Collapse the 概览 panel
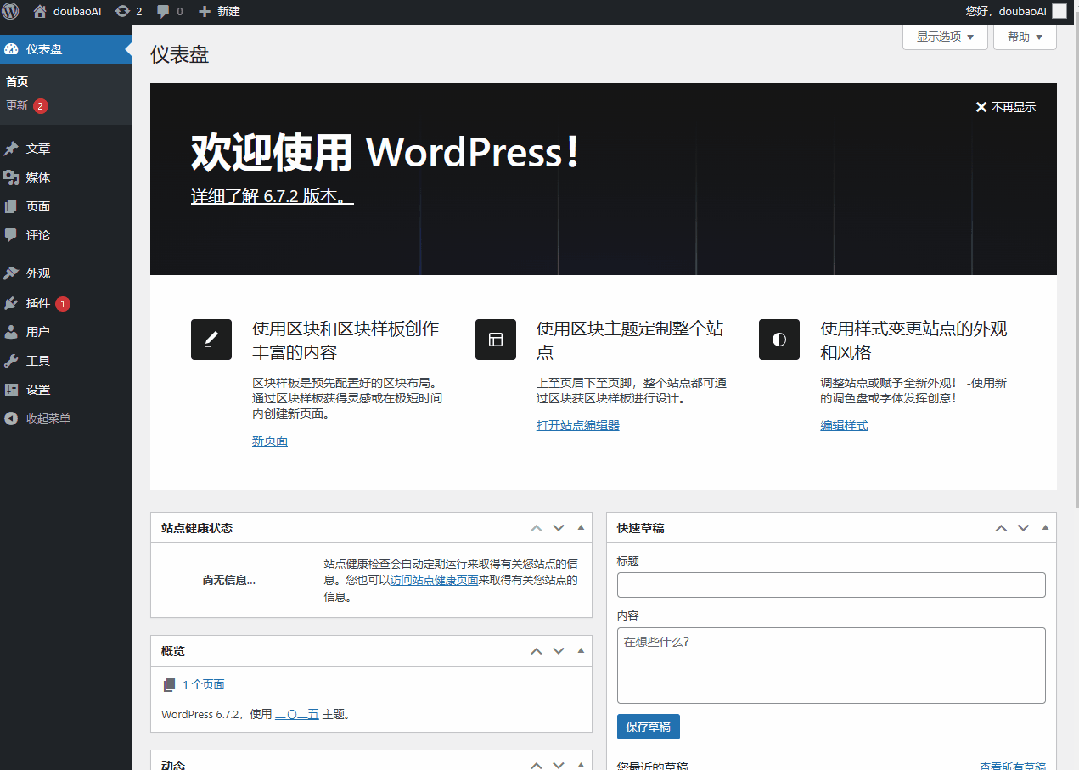The height and width of the screenshot is (770, 1079). click(x=581, y=651)
